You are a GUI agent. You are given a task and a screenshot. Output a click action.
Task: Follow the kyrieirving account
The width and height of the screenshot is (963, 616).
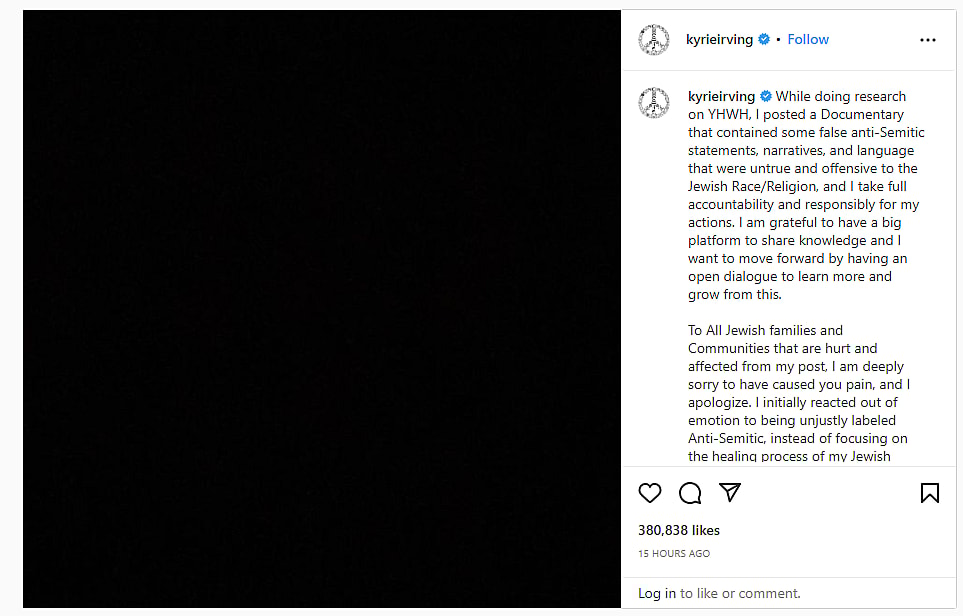[x=808, y=40]
